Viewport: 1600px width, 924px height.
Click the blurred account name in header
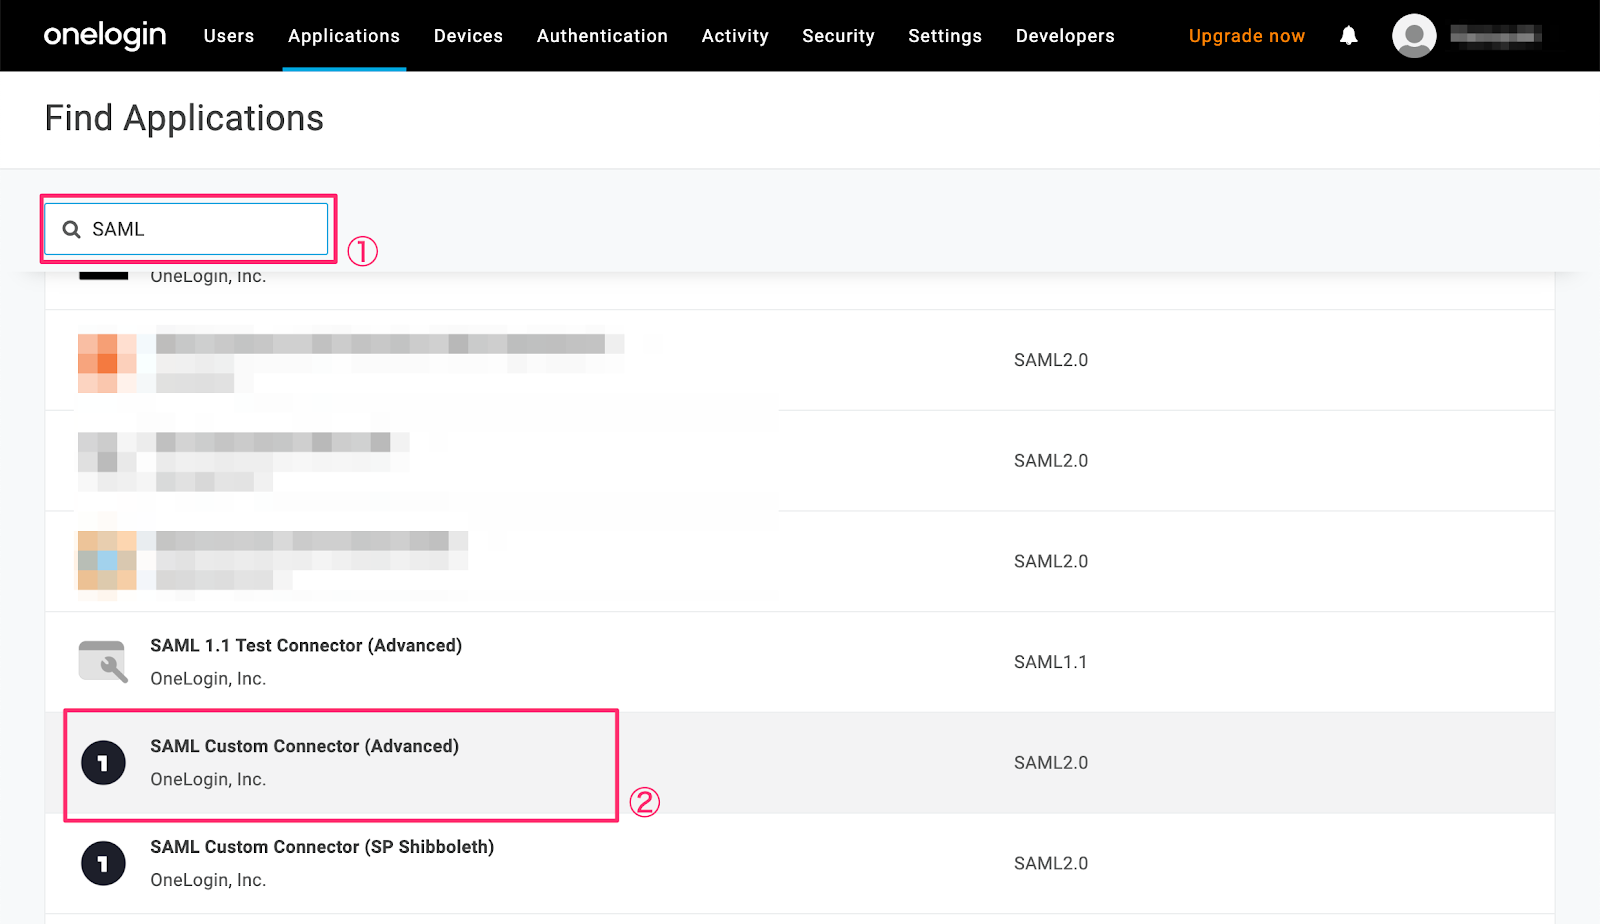[1496, 36]
